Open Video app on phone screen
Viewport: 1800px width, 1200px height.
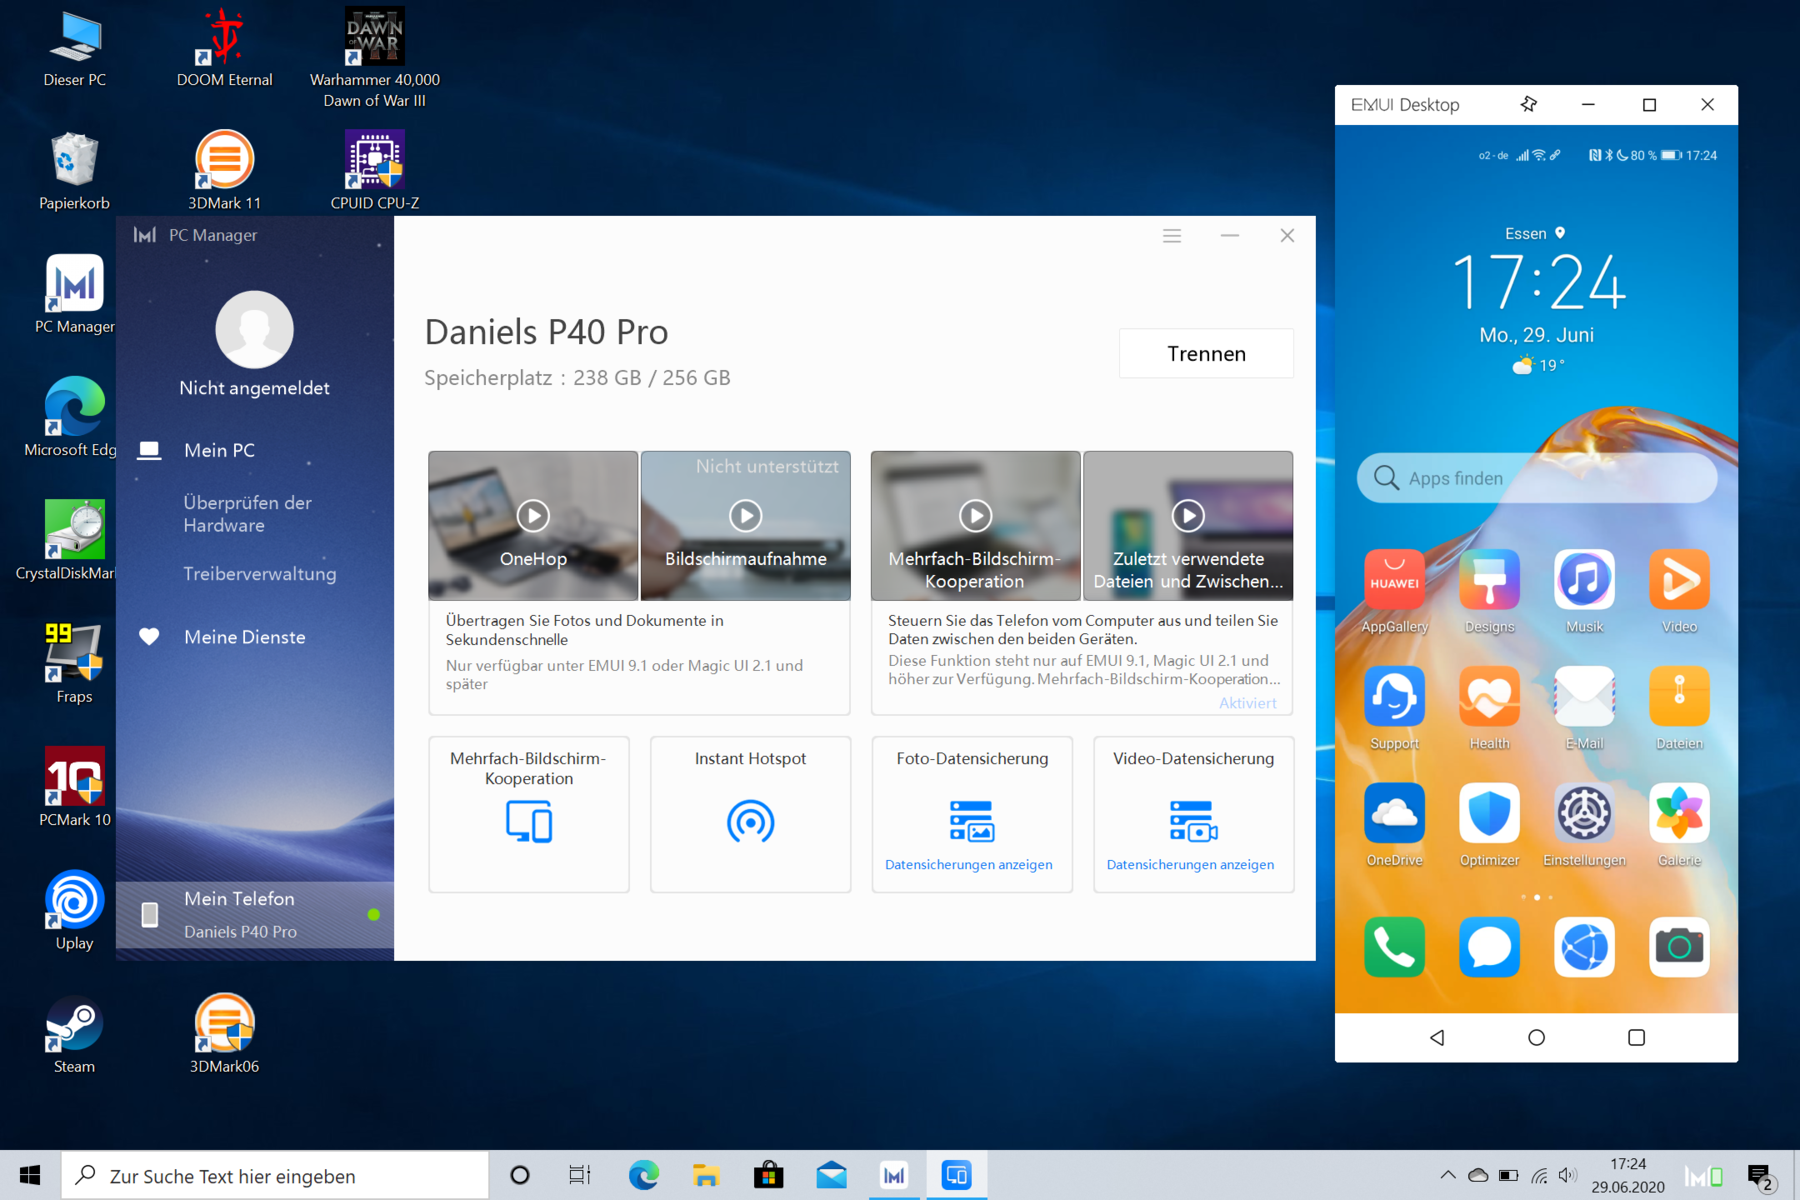(1679, 580)
